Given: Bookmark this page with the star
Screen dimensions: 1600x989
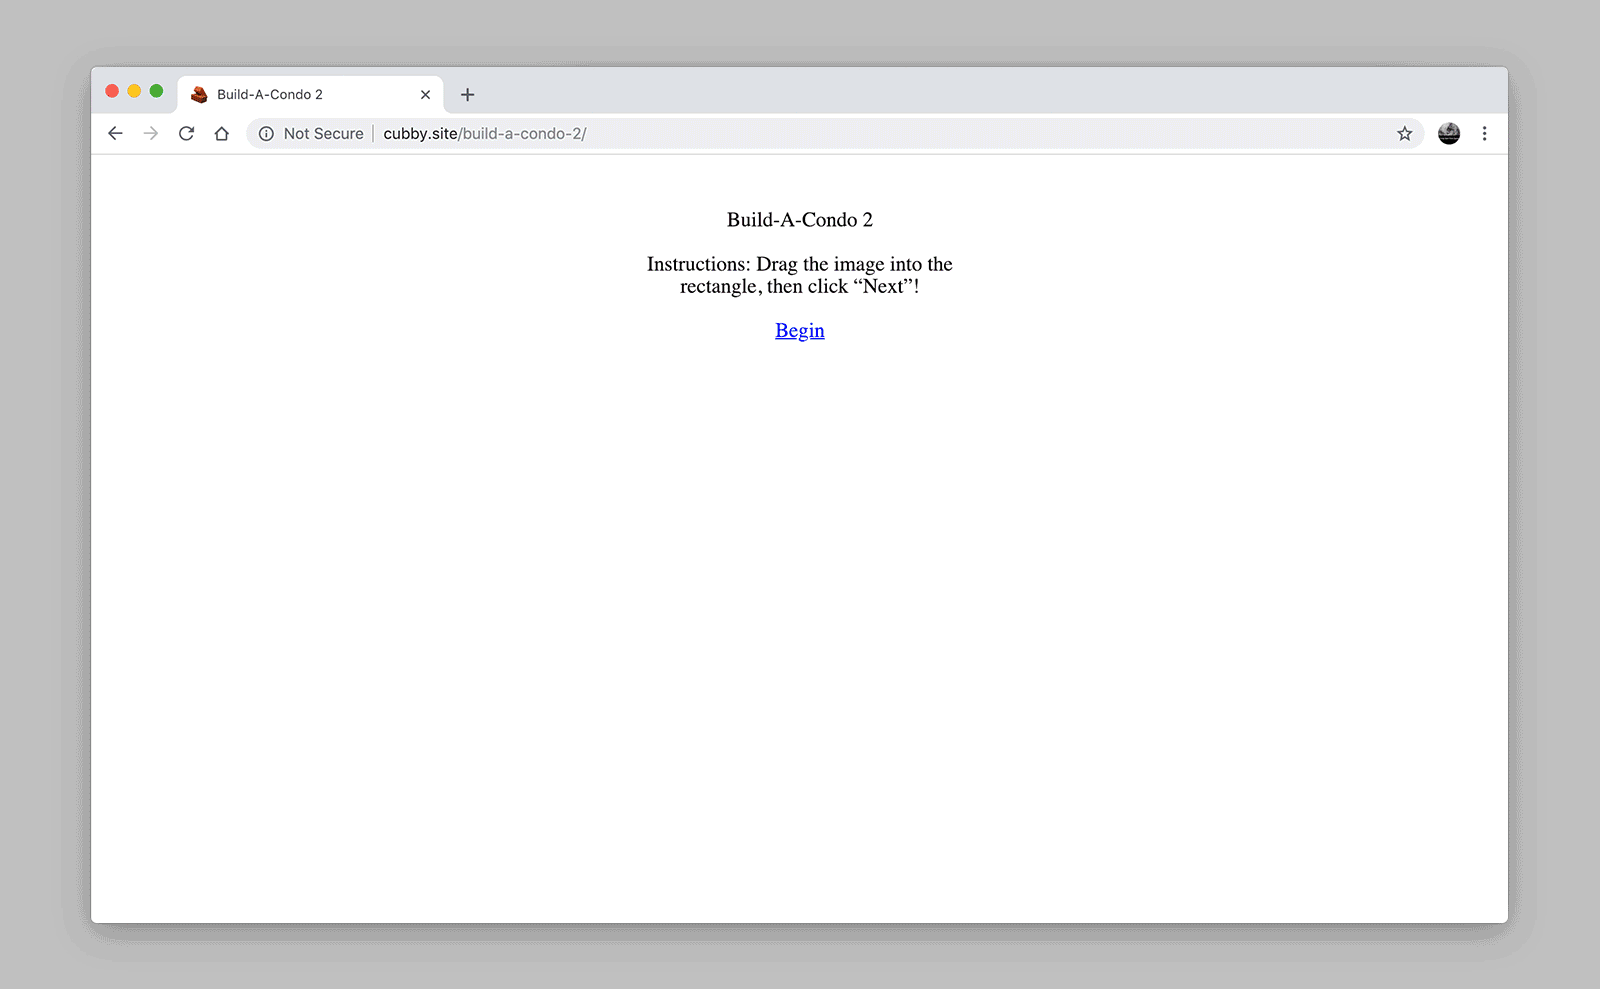Looking at the screenshot, I should [1404, 134].
